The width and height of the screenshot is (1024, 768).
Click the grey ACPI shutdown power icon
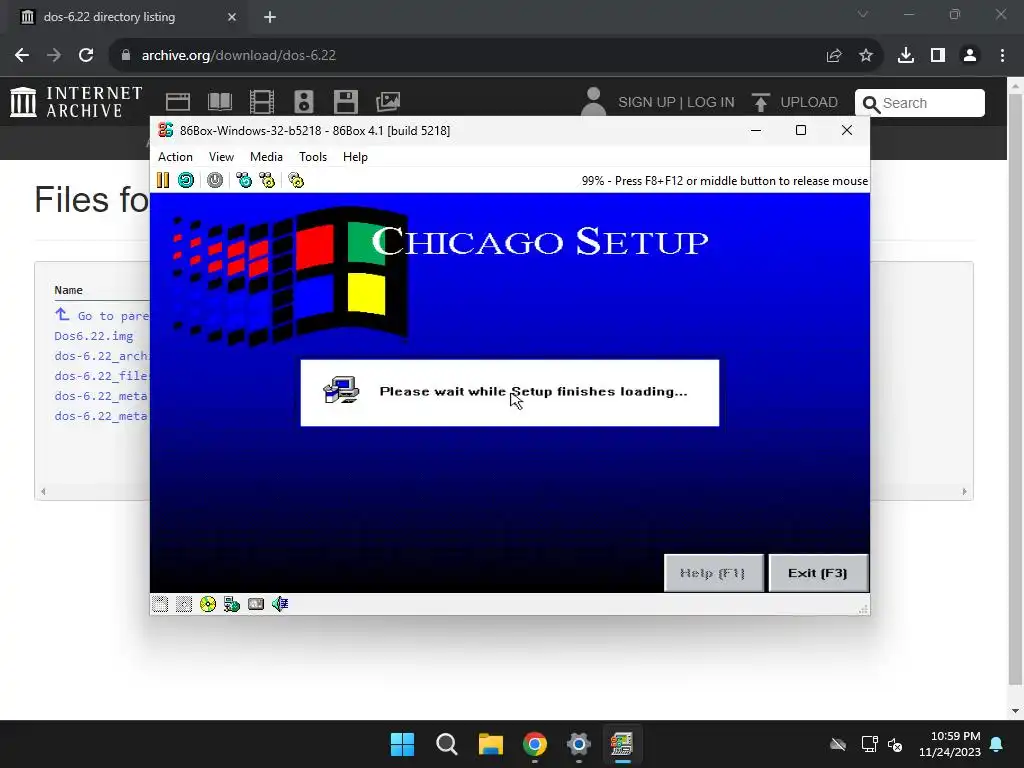pos(215,180)
